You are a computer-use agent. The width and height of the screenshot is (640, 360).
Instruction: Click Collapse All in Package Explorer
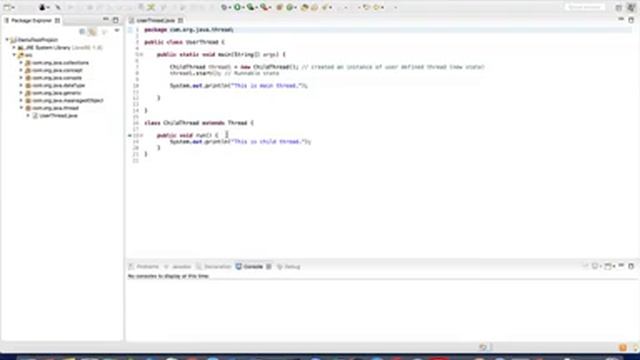pos(82,31)
